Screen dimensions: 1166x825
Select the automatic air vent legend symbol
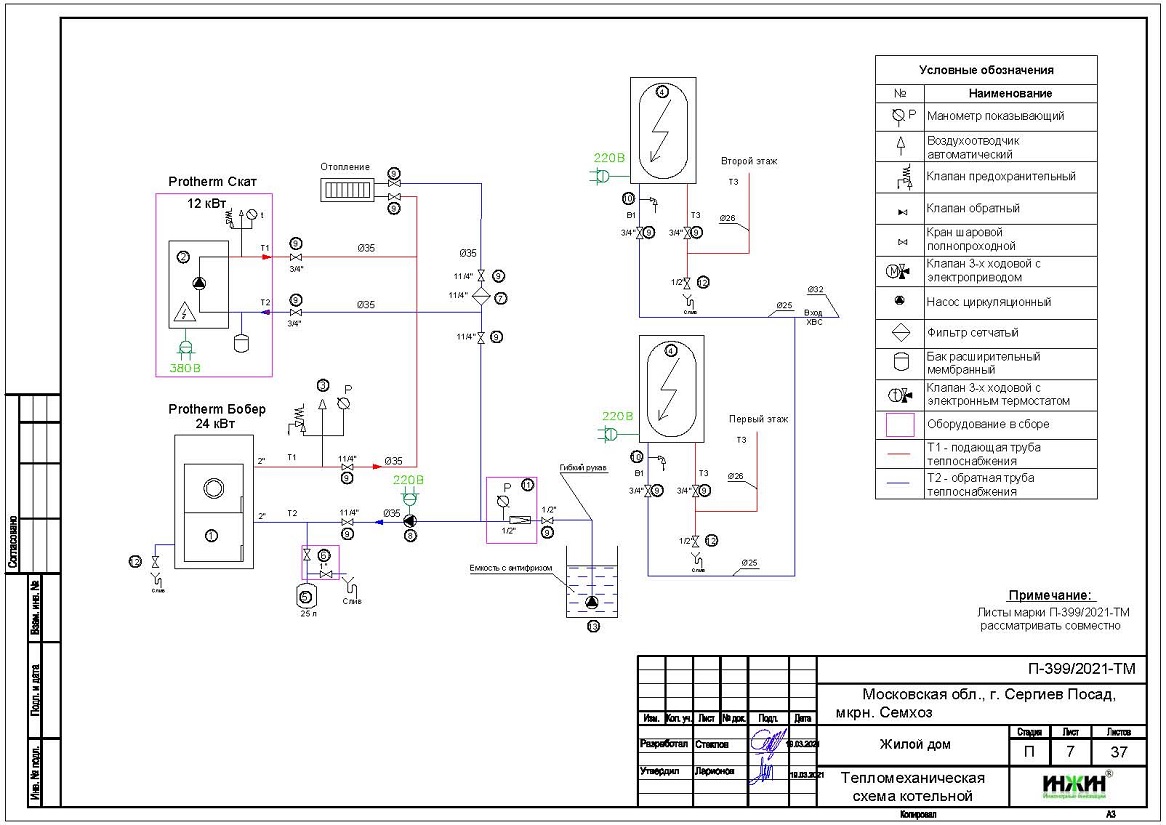tap(900, 146)
